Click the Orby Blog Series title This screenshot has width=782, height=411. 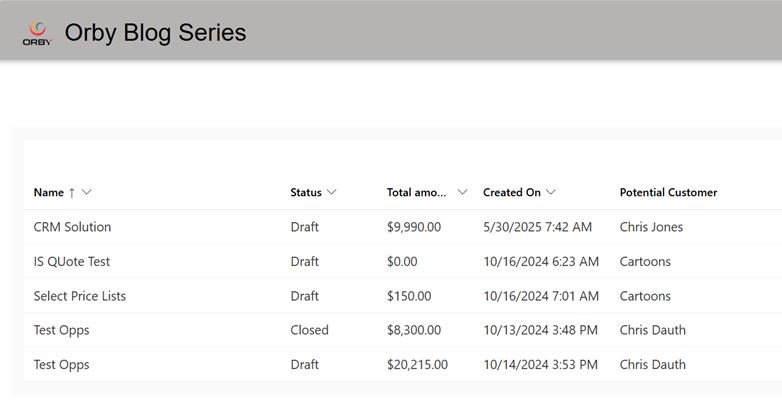pyautogui.click(x=155, y=33)
